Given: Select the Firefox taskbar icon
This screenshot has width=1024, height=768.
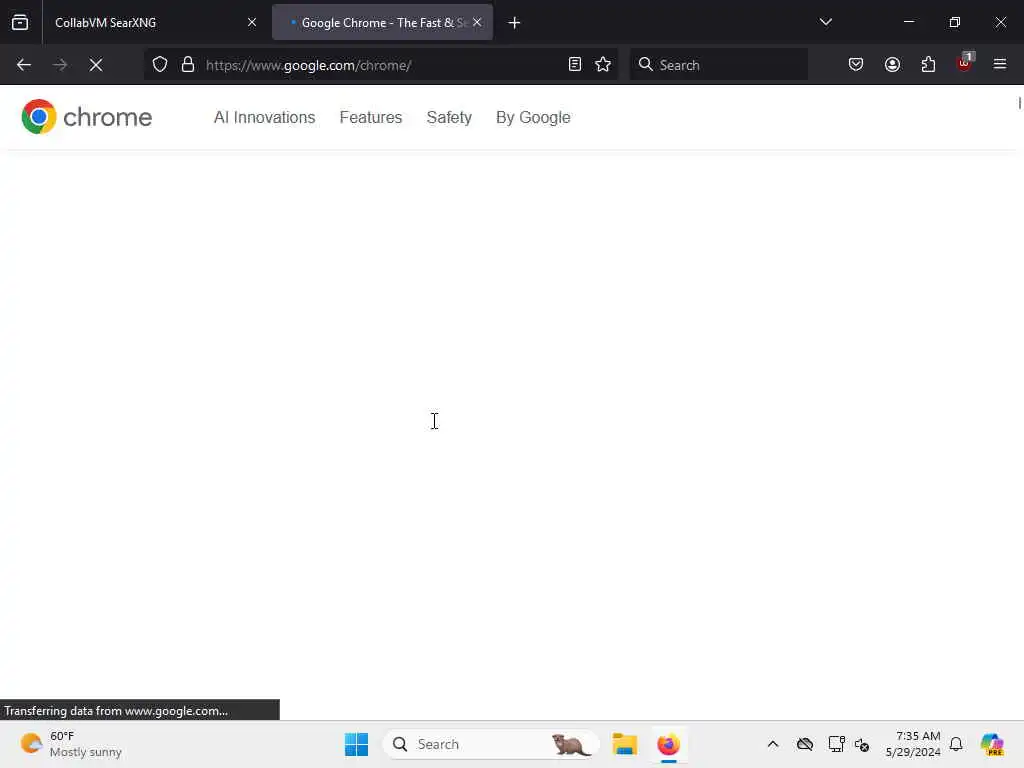Looking at the screenshot, I should [669, 744].
